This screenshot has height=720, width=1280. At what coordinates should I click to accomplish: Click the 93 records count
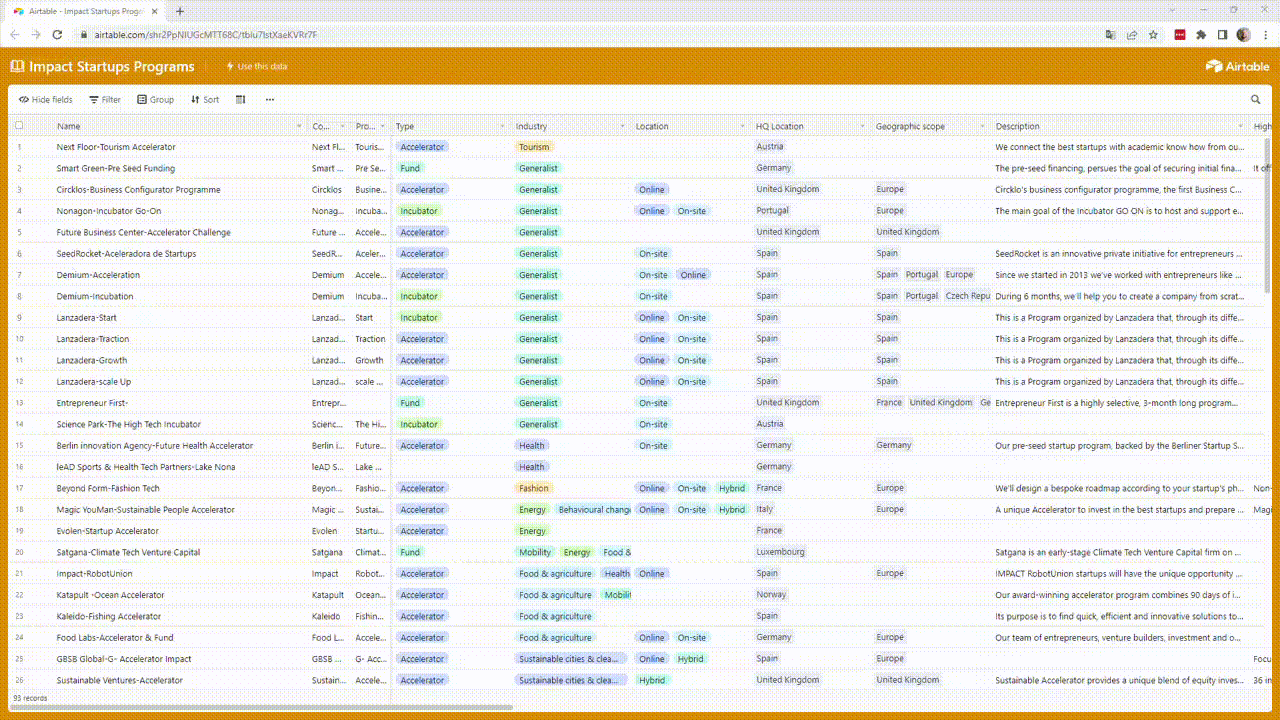click(x=30, y=698)
